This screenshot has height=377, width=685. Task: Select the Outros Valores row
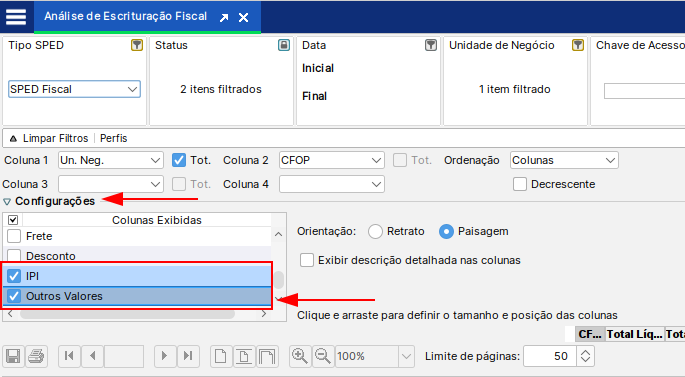pos(137,296)
